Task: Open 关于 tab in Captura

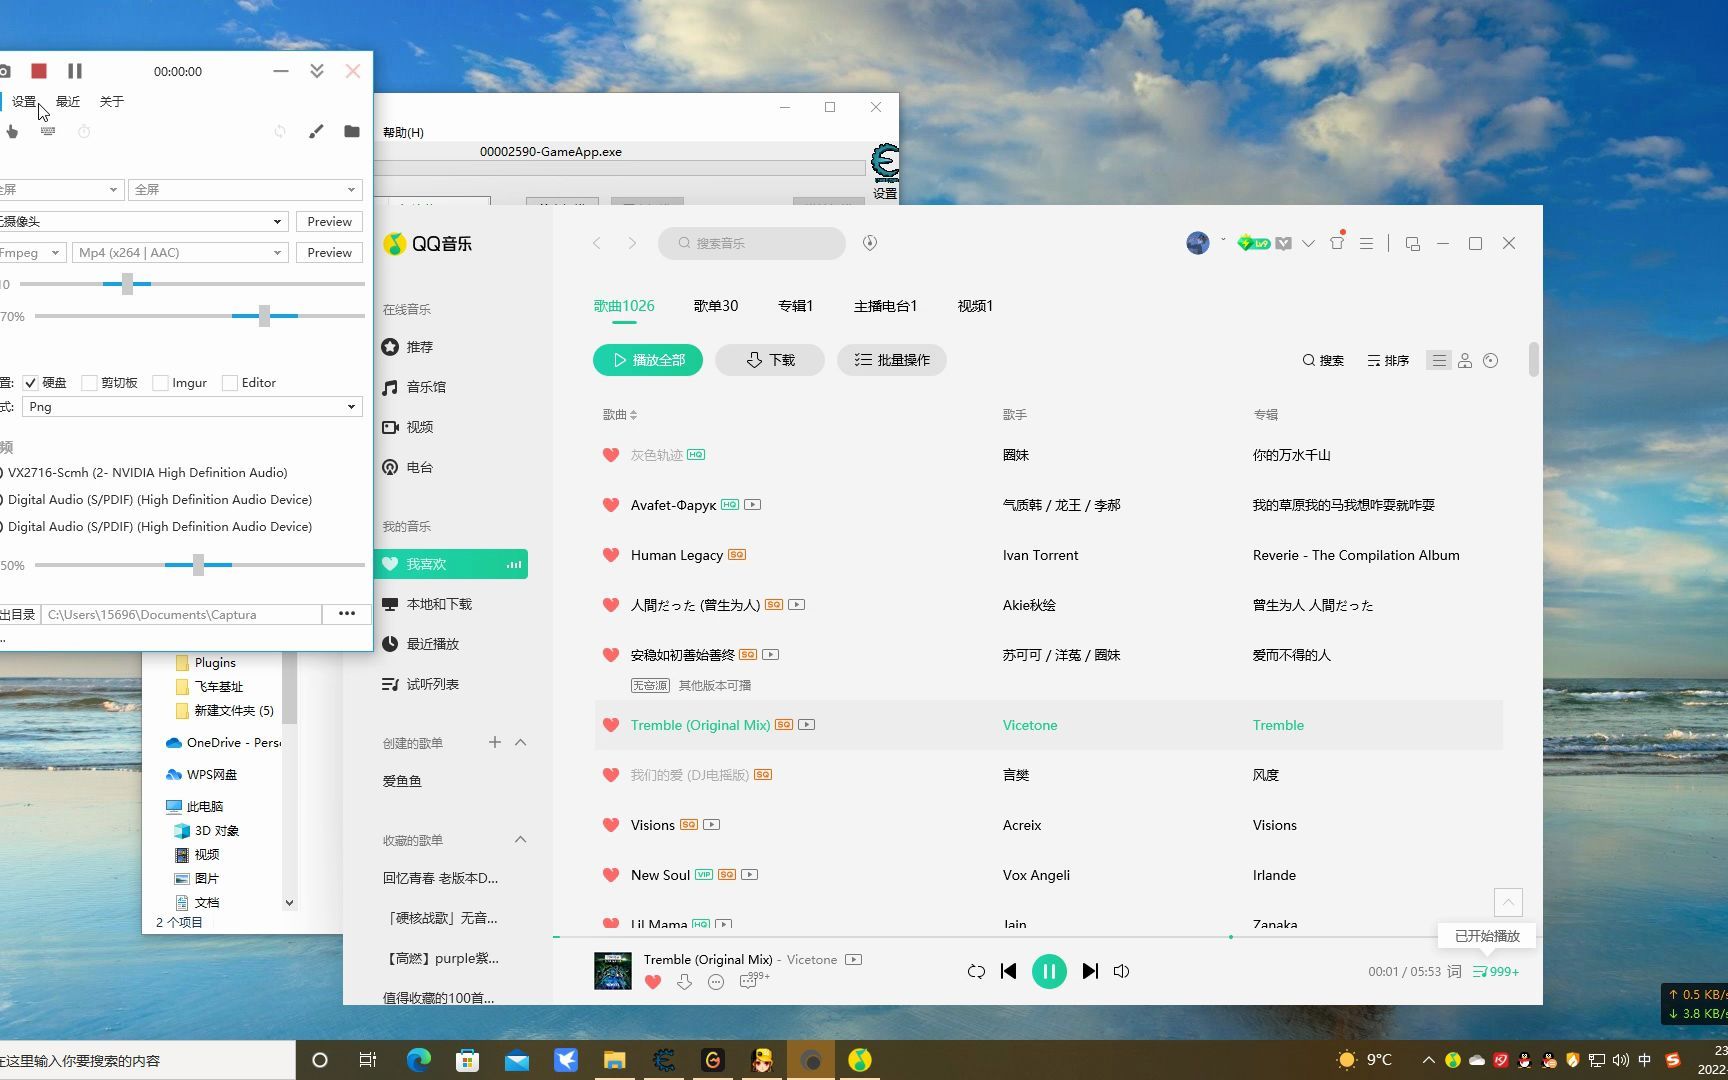Action: pos(112,101)
